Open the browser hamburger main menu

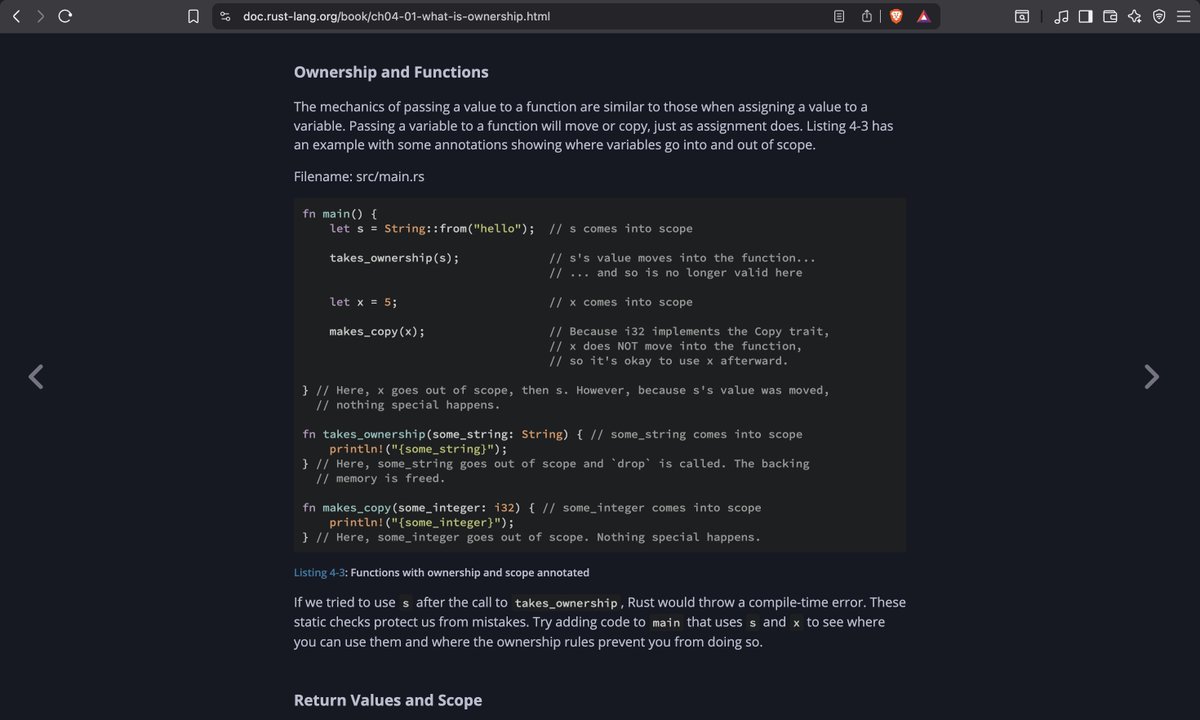pyautogui.click(x=1183, y=16)
